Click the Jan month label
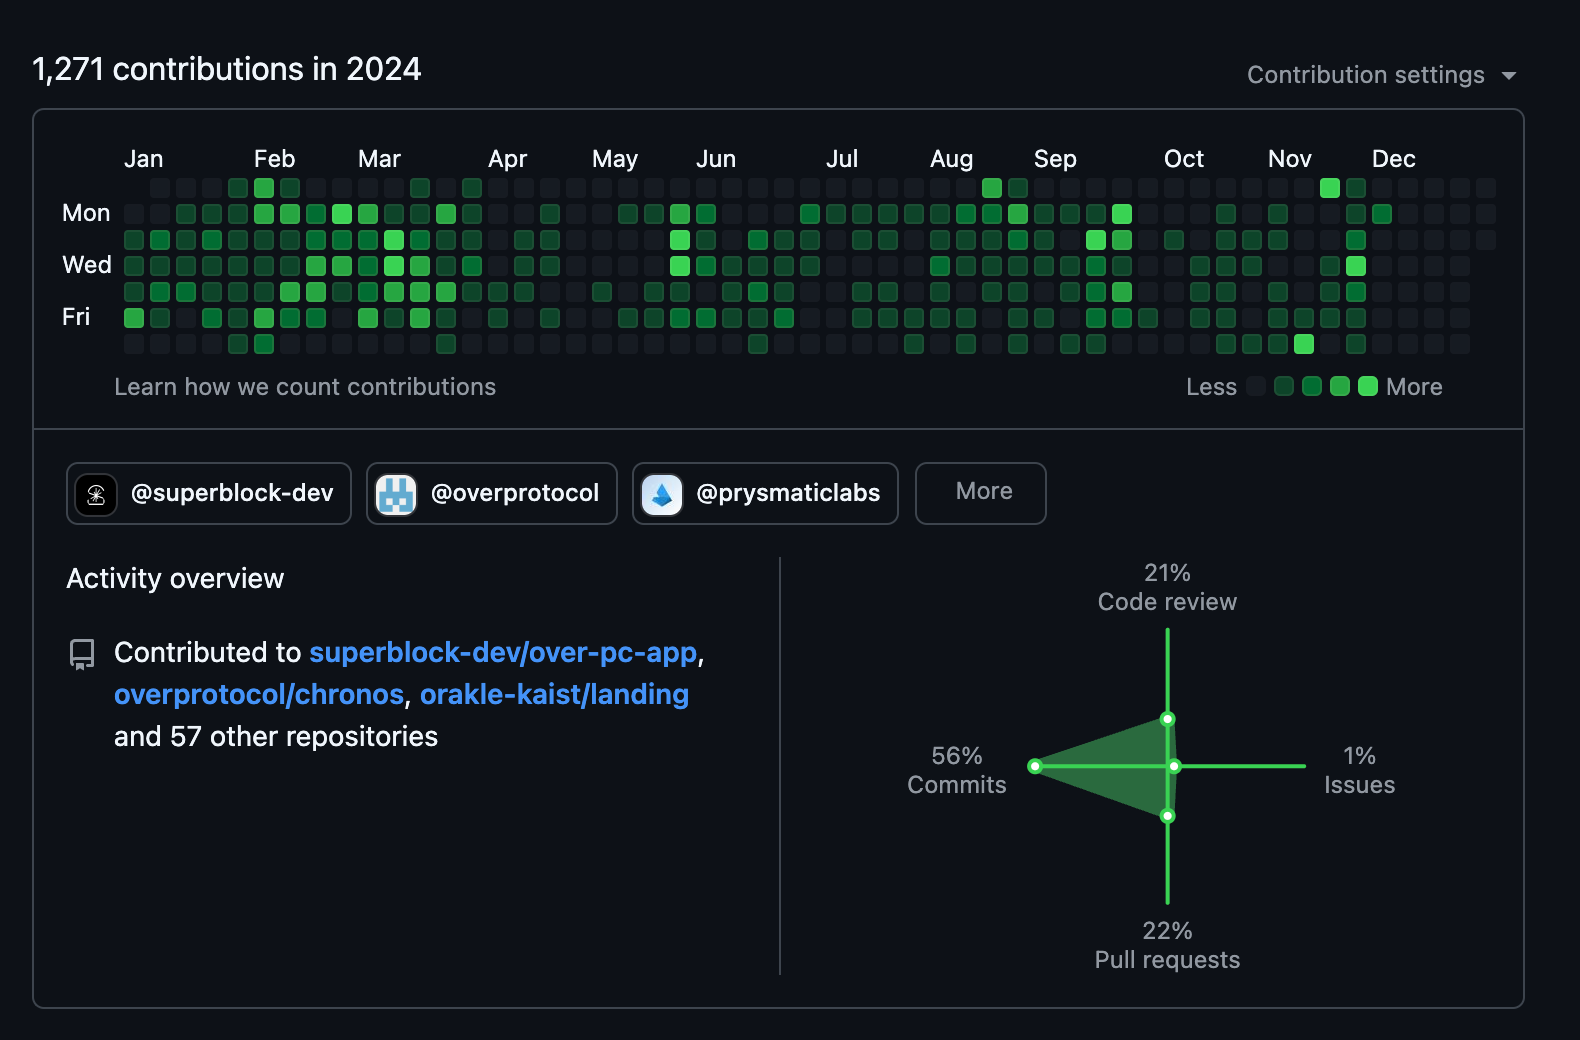The image size is (1580, 1040). [x=143, y=159]
